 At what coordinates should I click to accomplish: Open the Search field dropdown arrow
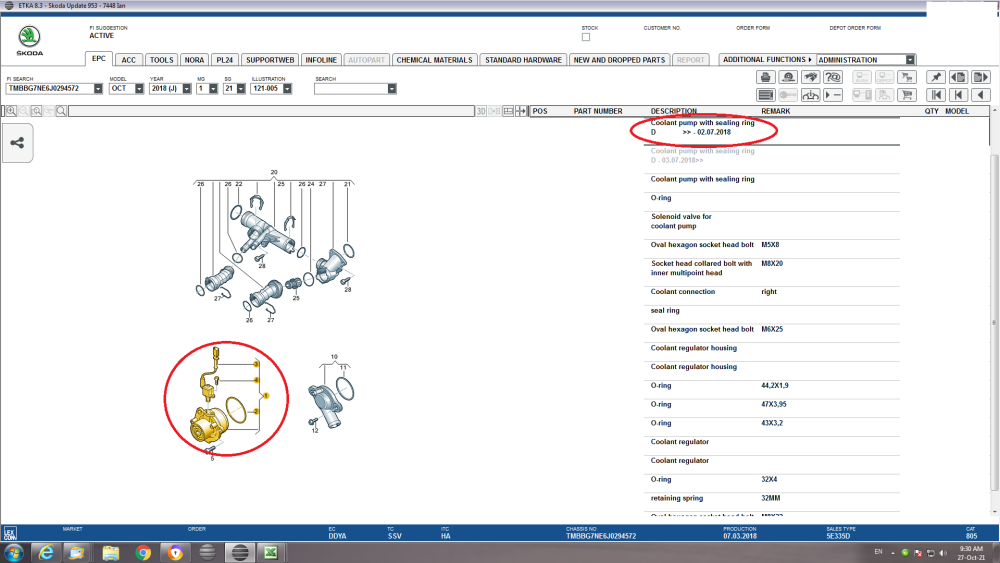[392, 89]
